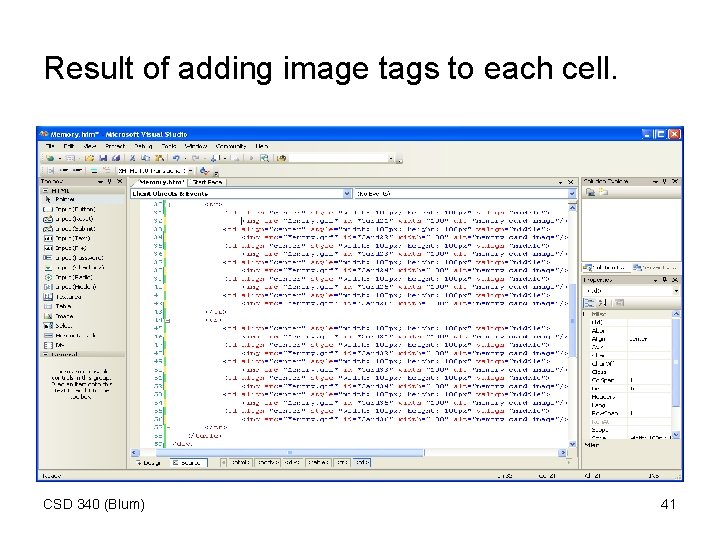Image resolution: width=720 pixels, height=540 pixels.
Task: Open the View menu
Action: tap(90, 146)
